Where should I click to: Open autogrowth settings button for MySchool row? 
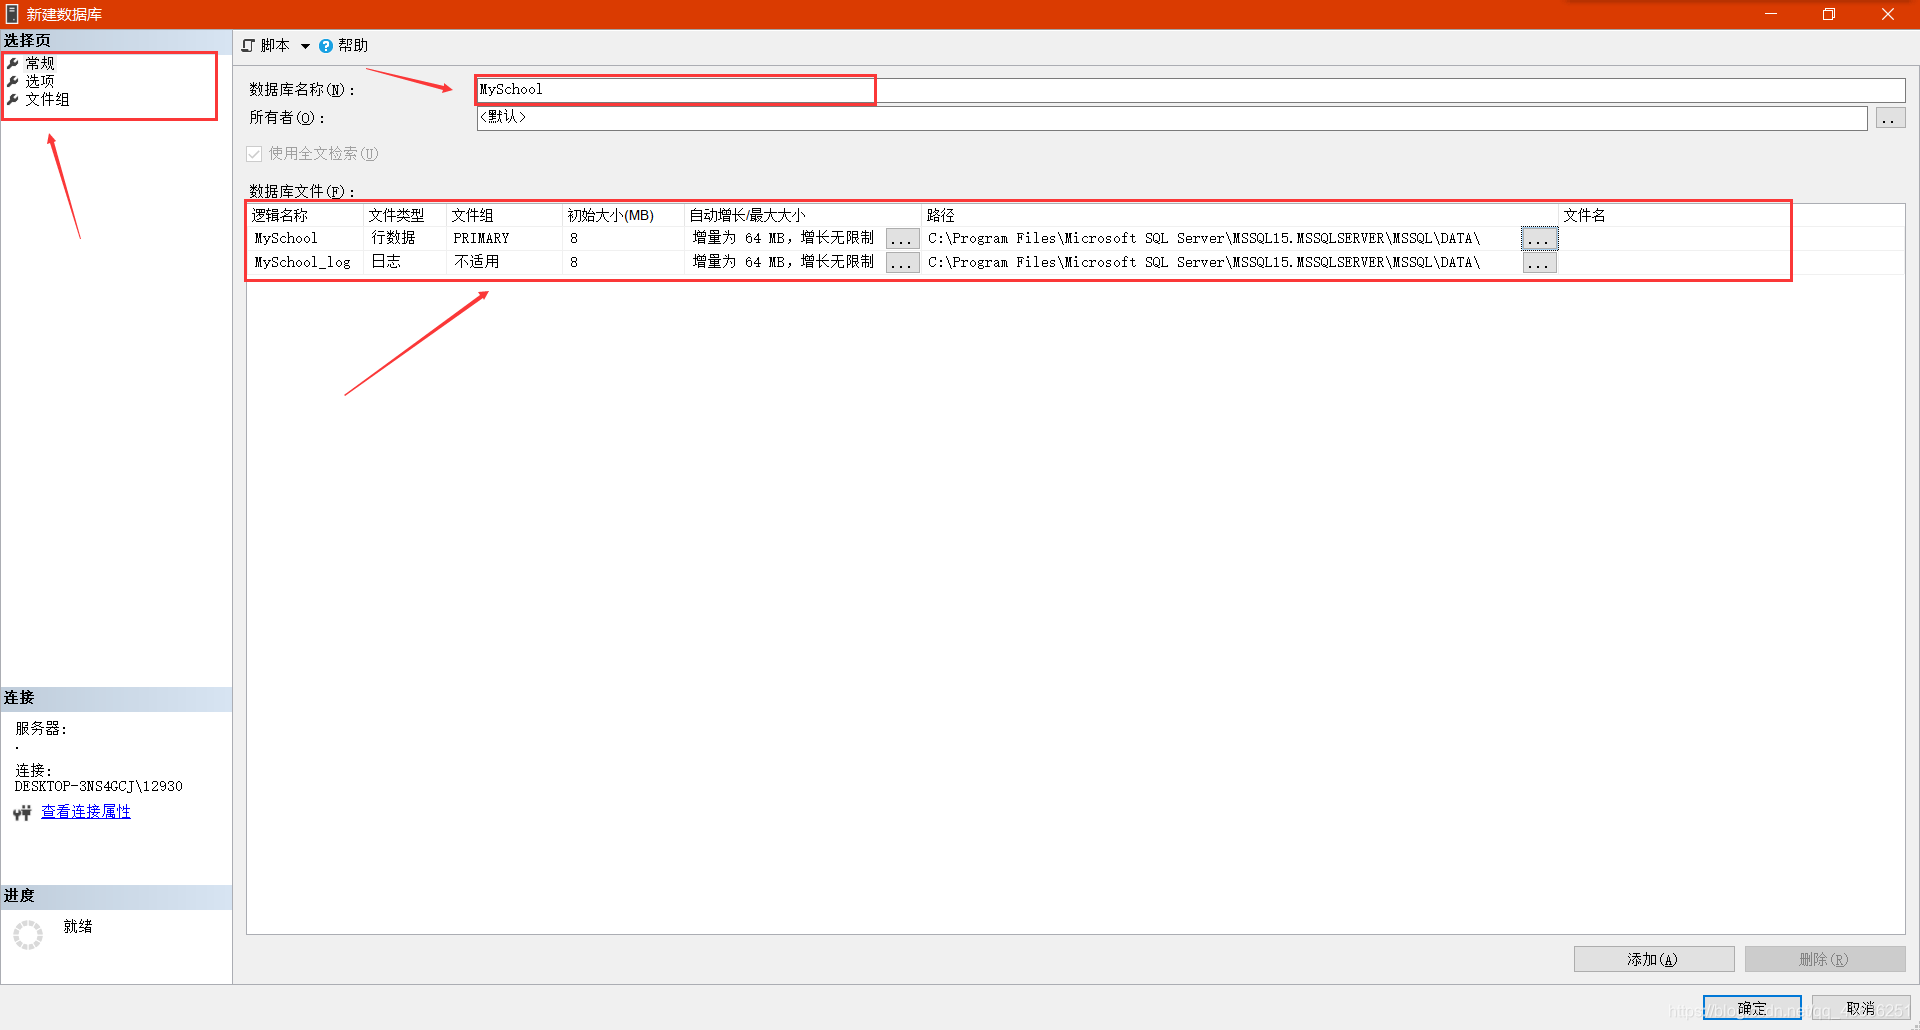(902, 239)
